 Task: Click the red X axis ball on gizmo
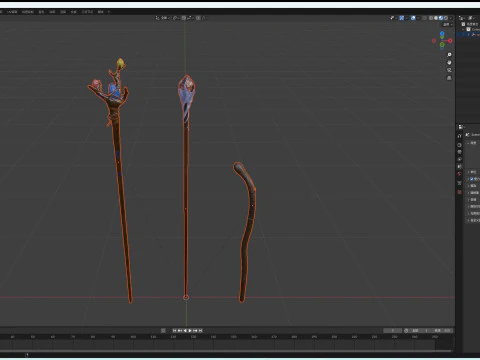pos(450,41)
